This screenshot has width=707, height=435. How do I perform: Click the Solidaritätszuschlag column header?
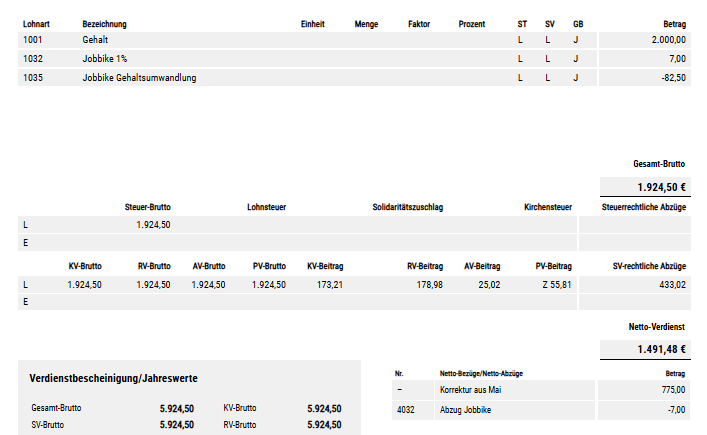(407, 207)
